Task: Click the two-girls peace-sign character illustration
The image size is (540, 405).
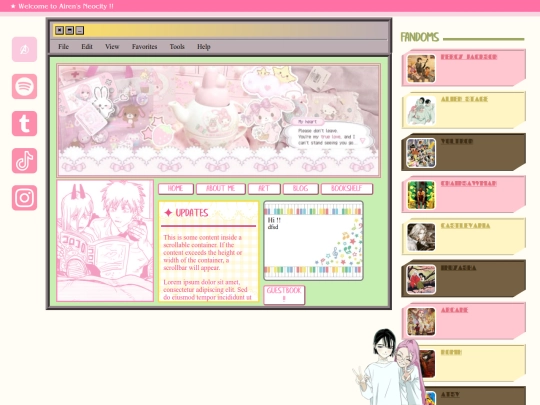Action: click(389, 367)
